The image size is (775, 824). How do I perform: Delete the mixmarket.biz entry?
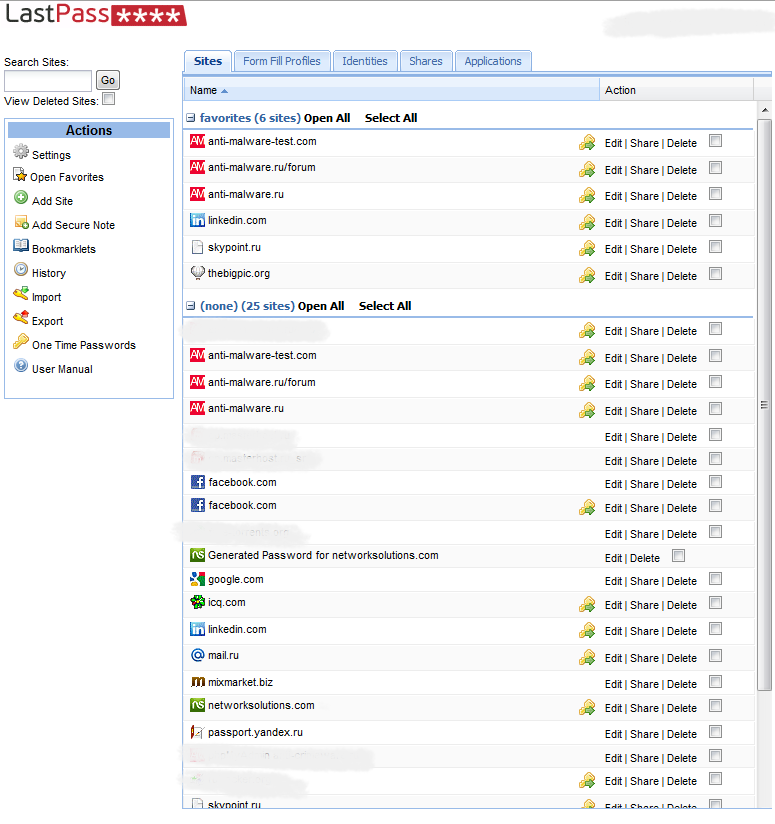coord(681,684)
